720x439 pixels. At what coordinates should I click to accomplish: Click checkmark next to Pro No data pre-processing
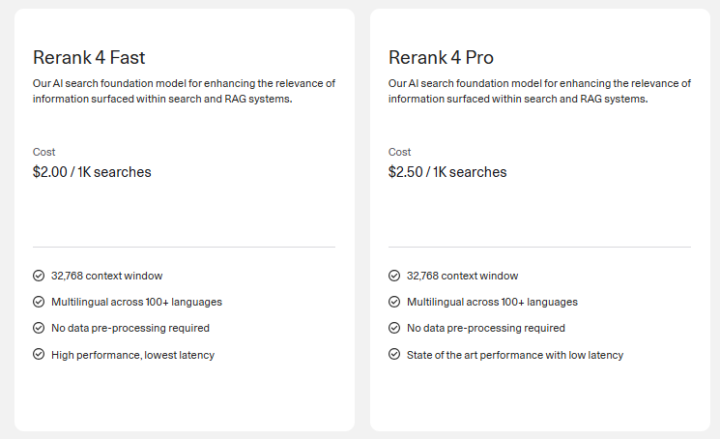(x=395, y=328)
